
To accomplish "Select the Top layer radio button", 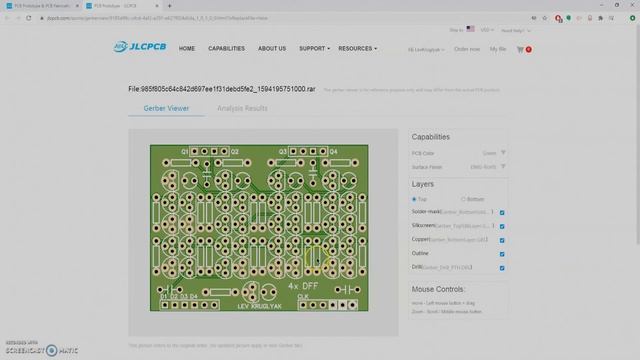I will point(414,199).
